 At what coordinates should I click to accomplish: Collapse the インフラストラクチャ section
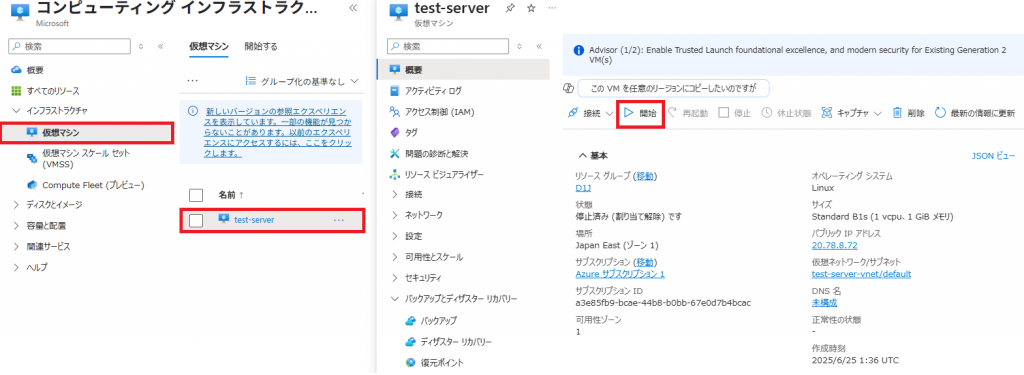16,111
